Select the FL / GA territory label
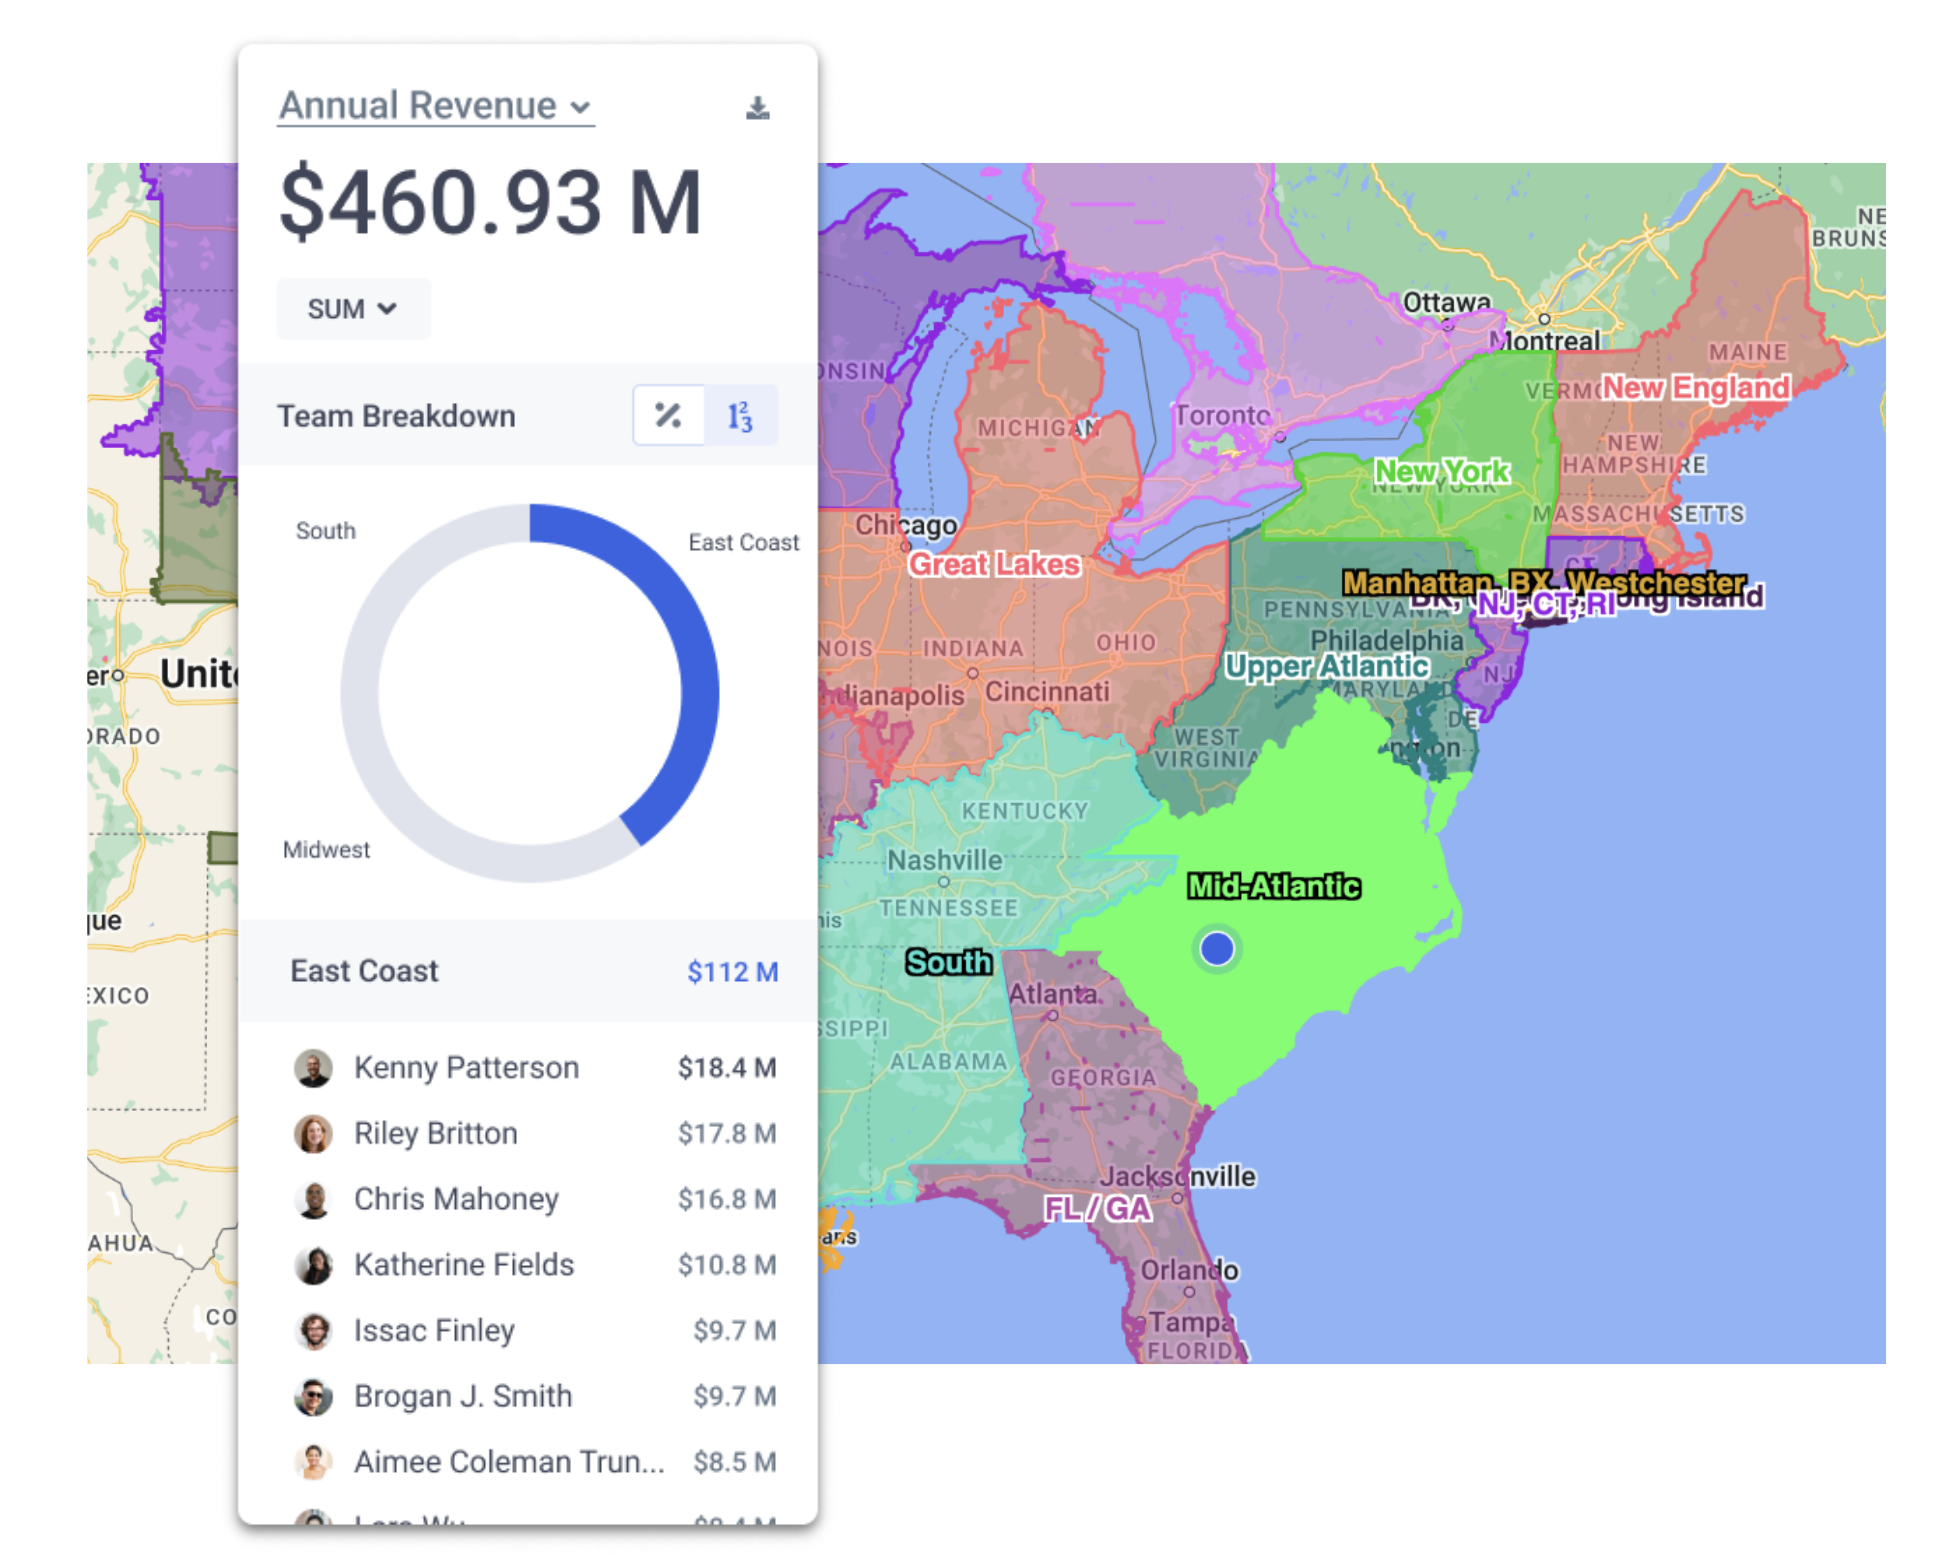Image resolution: width=1940 pixels, height=1564 pixels. pos(1098,1209)
